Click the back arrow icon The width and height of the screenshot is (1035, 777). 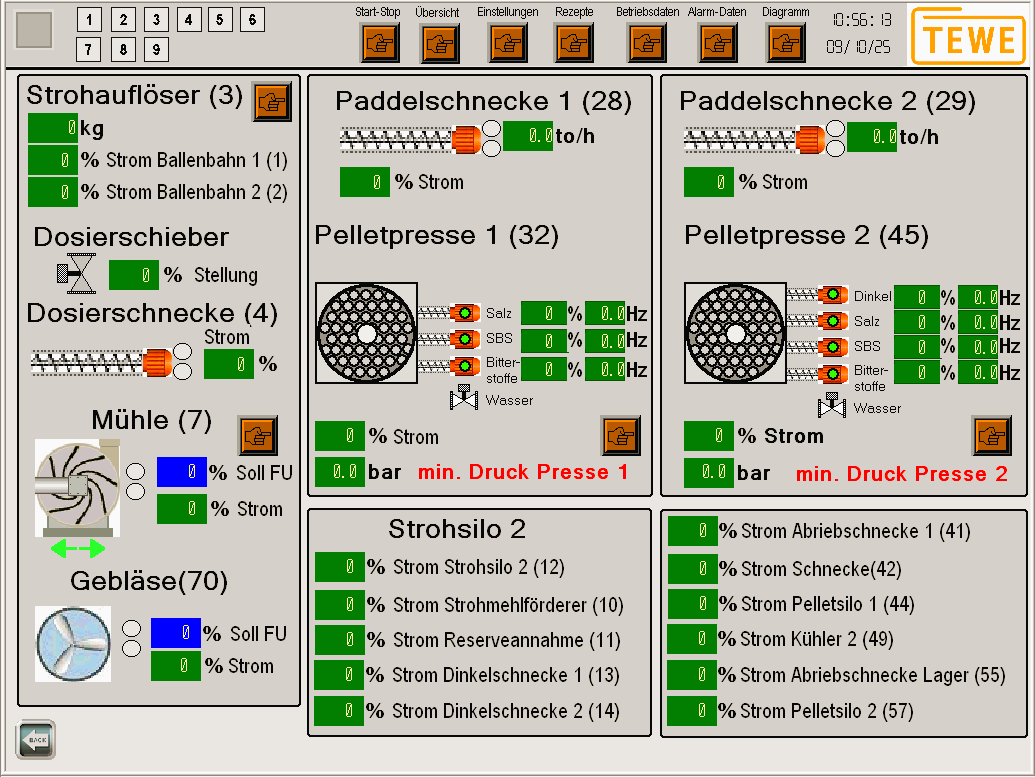[36, 739]
